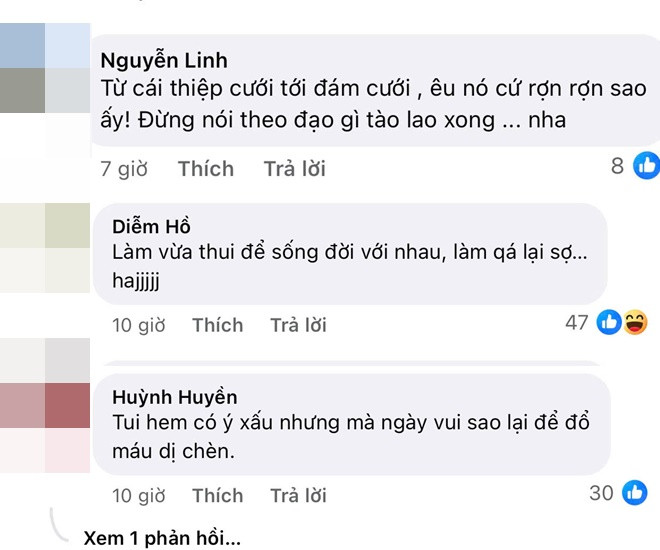Image resolution: width=660 pixels, height=550 pixels.
Task: View the 47 reactions count on Diễm Hồ's comment
Action: coord(576,322)
